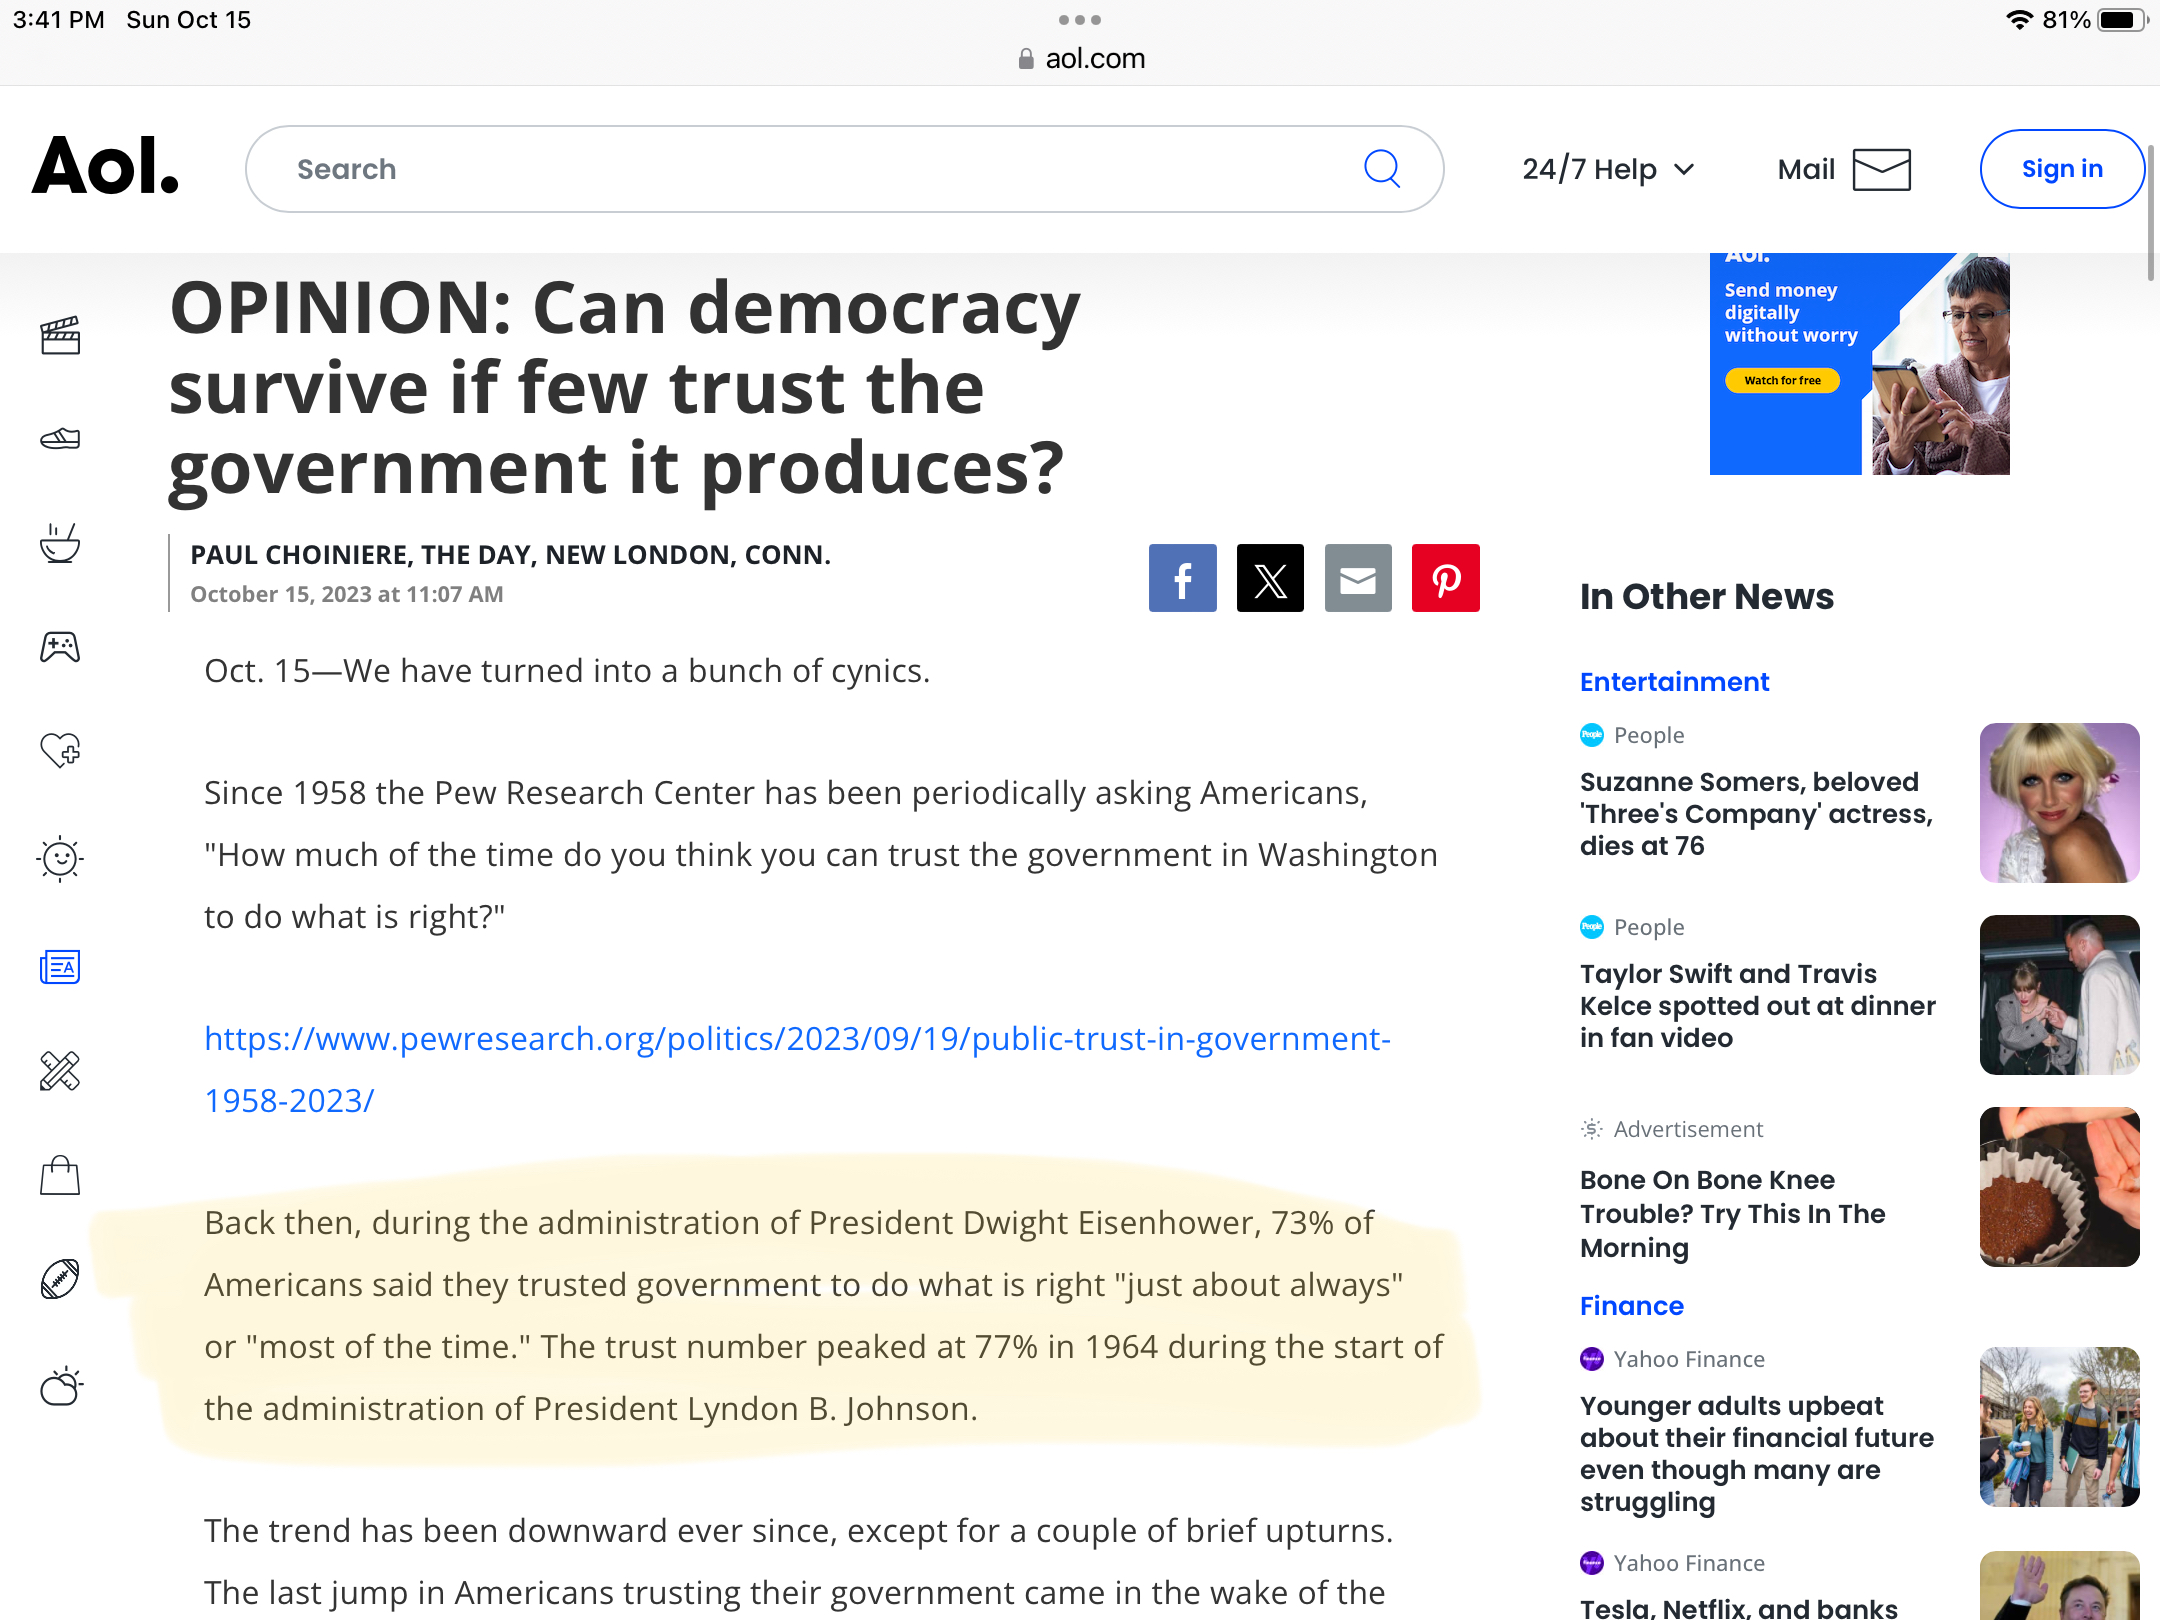
Task: Share the article on Facebook
Action: coord(1182,578)
